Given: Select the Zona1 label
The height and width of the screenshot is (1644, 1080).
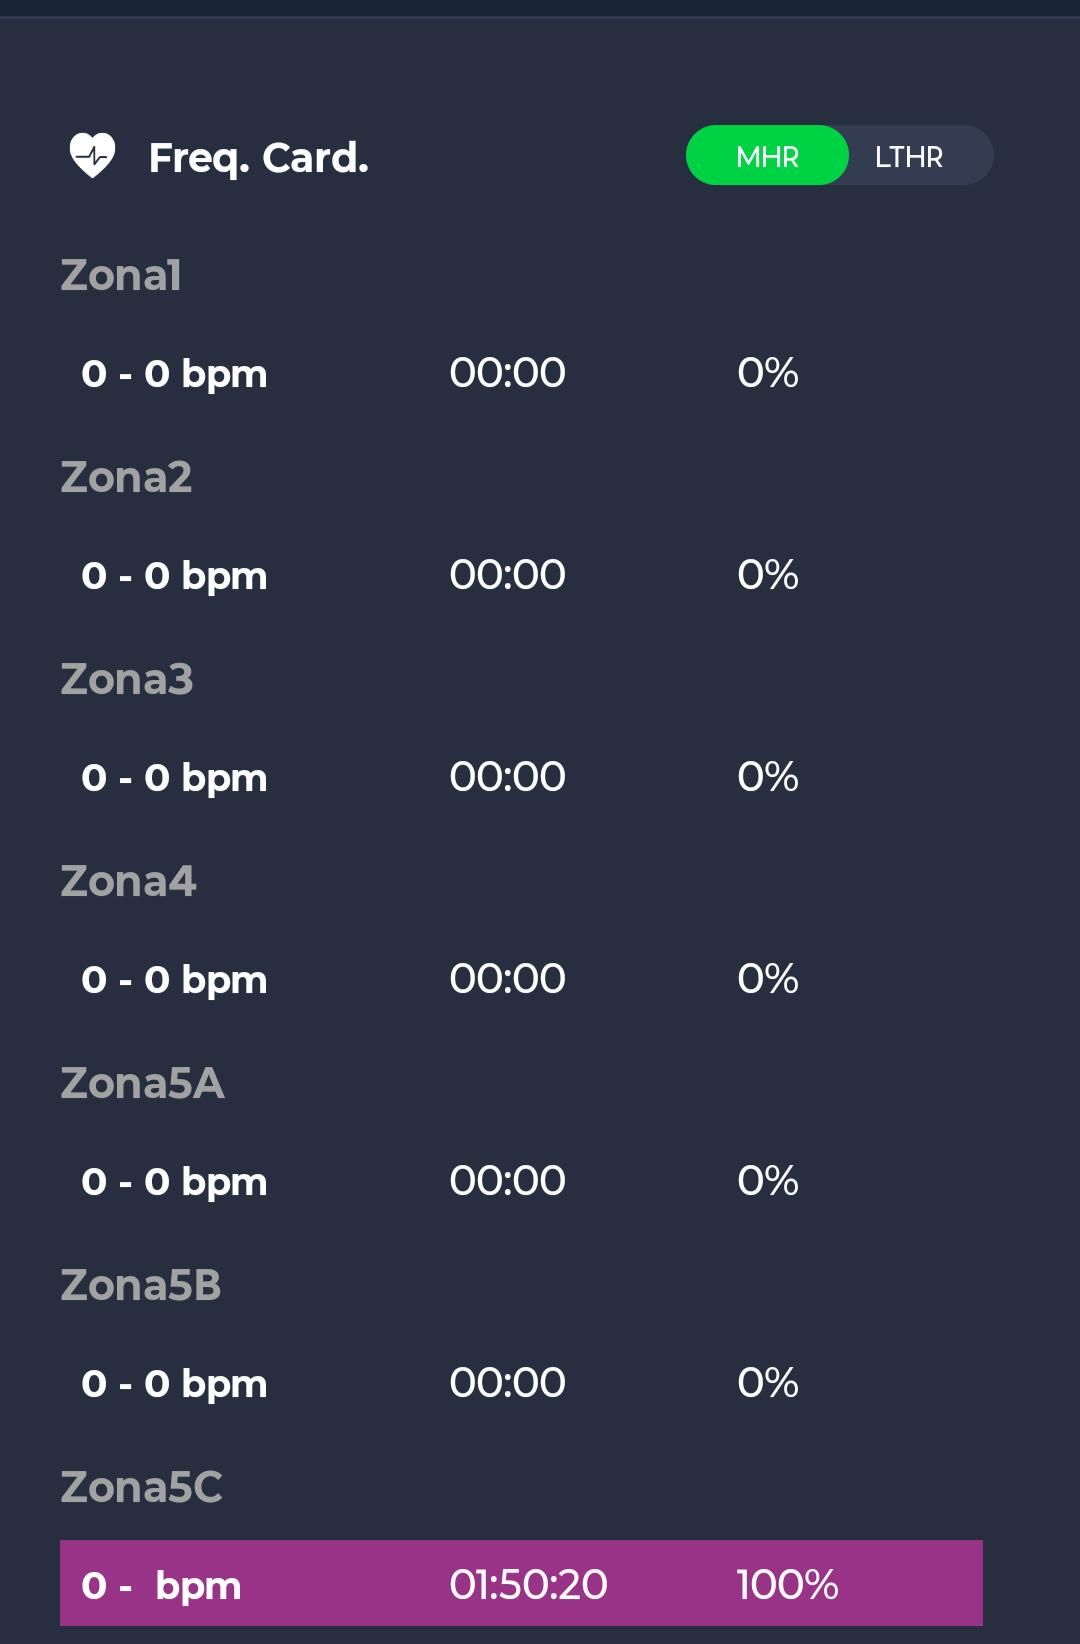Looking at the screenshot, I should pos(121,275).
